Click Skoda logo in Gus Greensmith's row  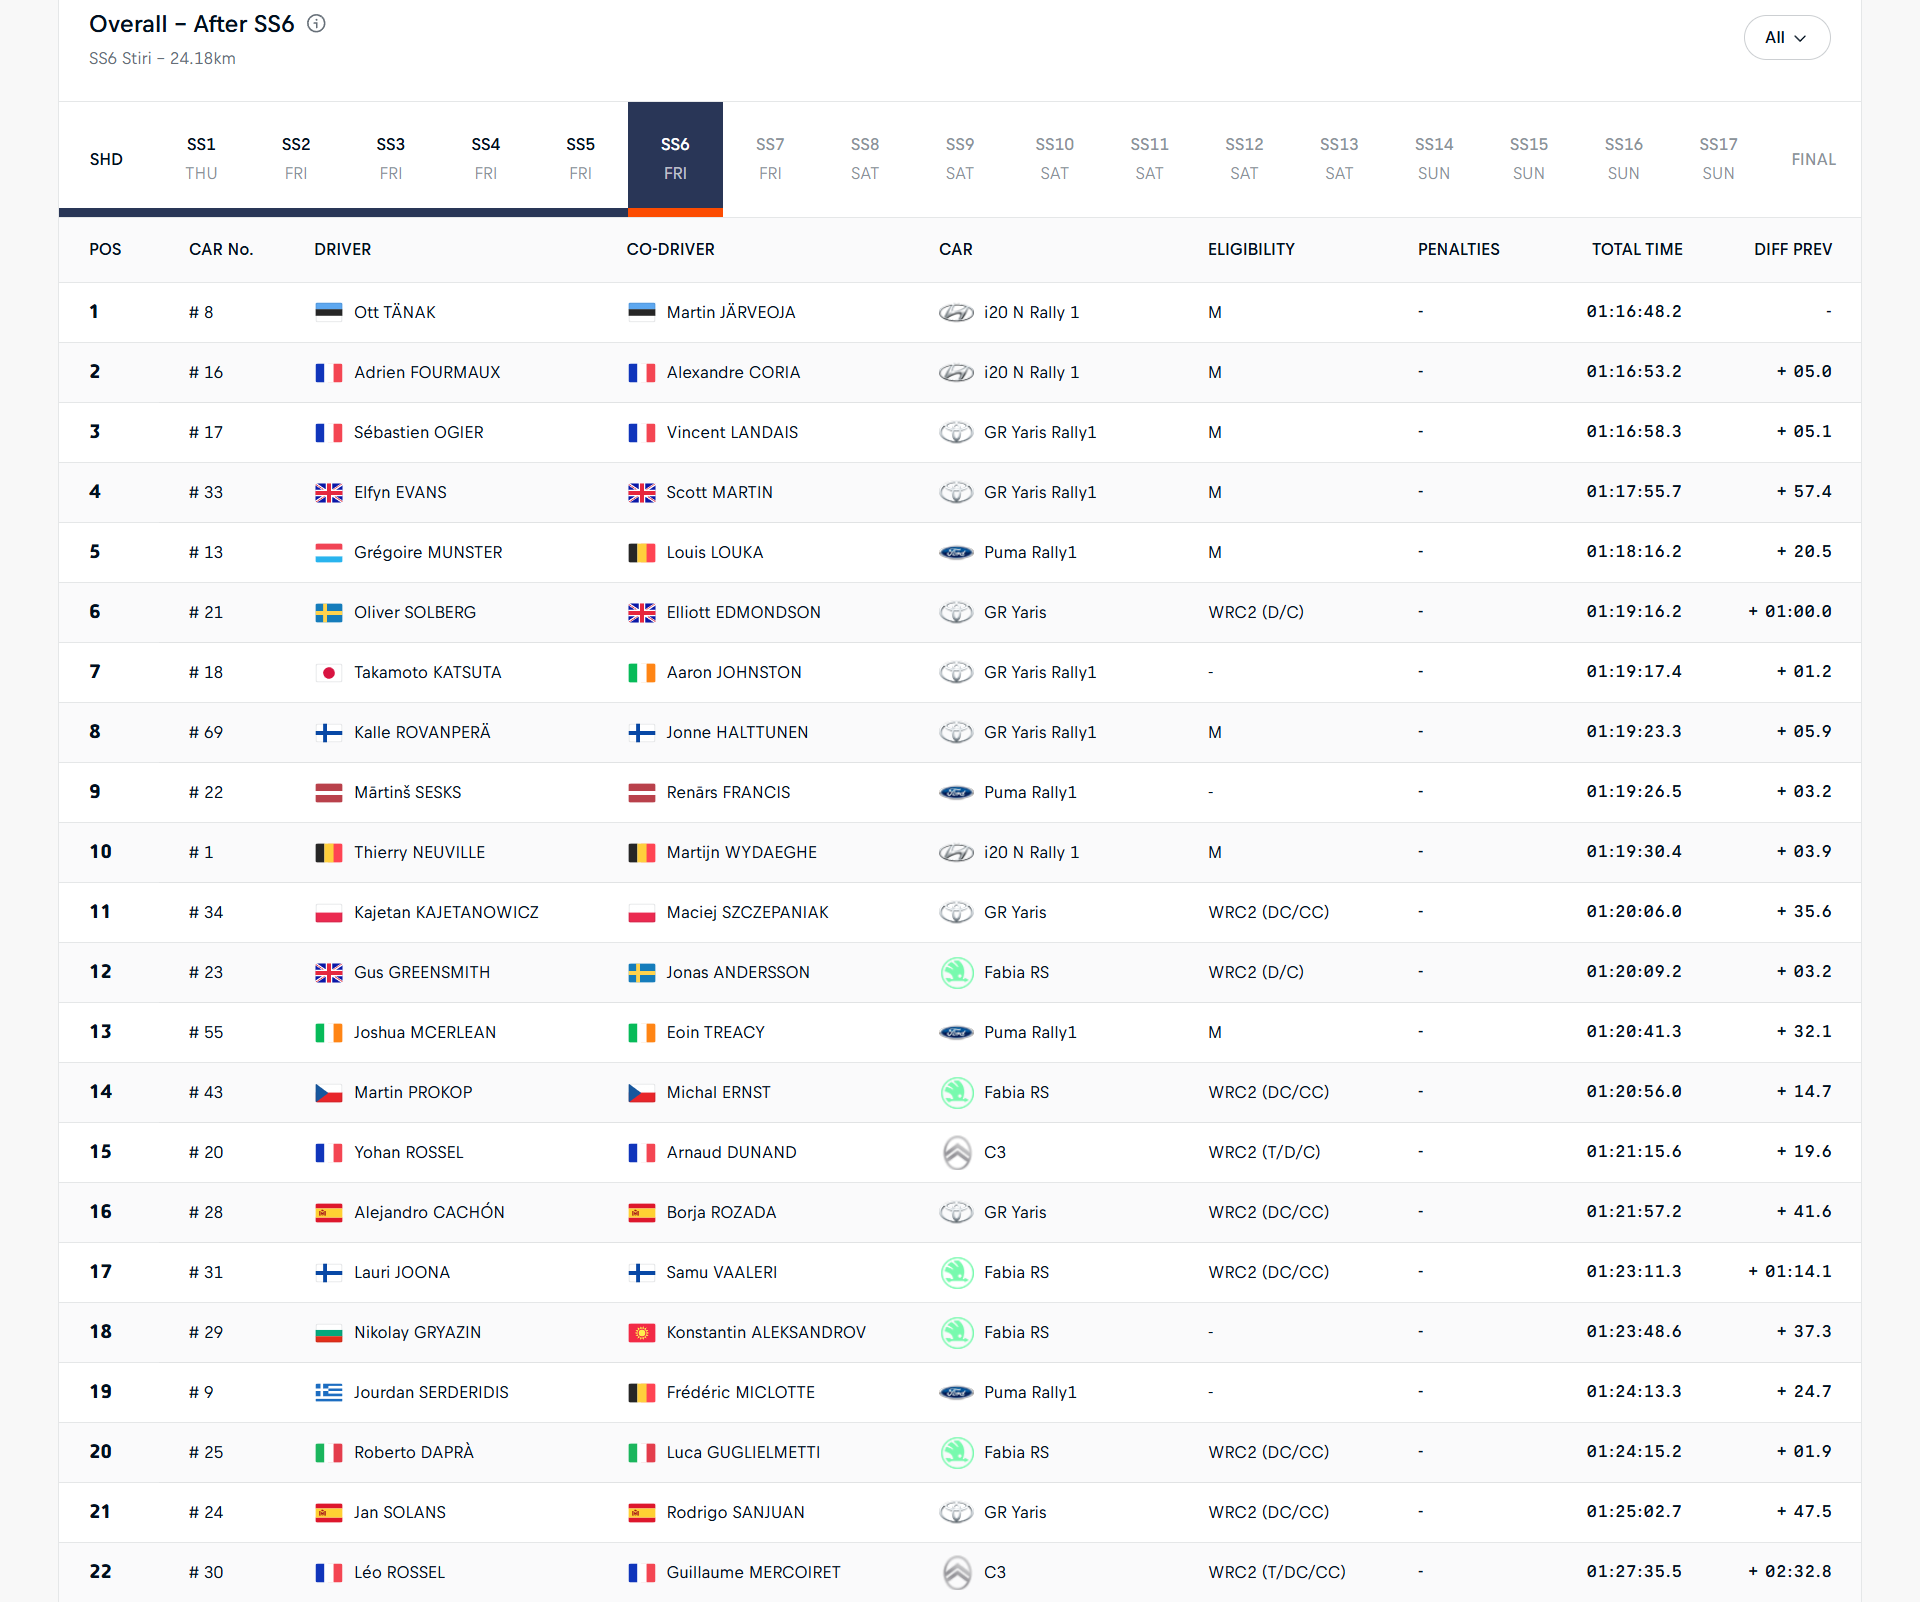point(956,973)
